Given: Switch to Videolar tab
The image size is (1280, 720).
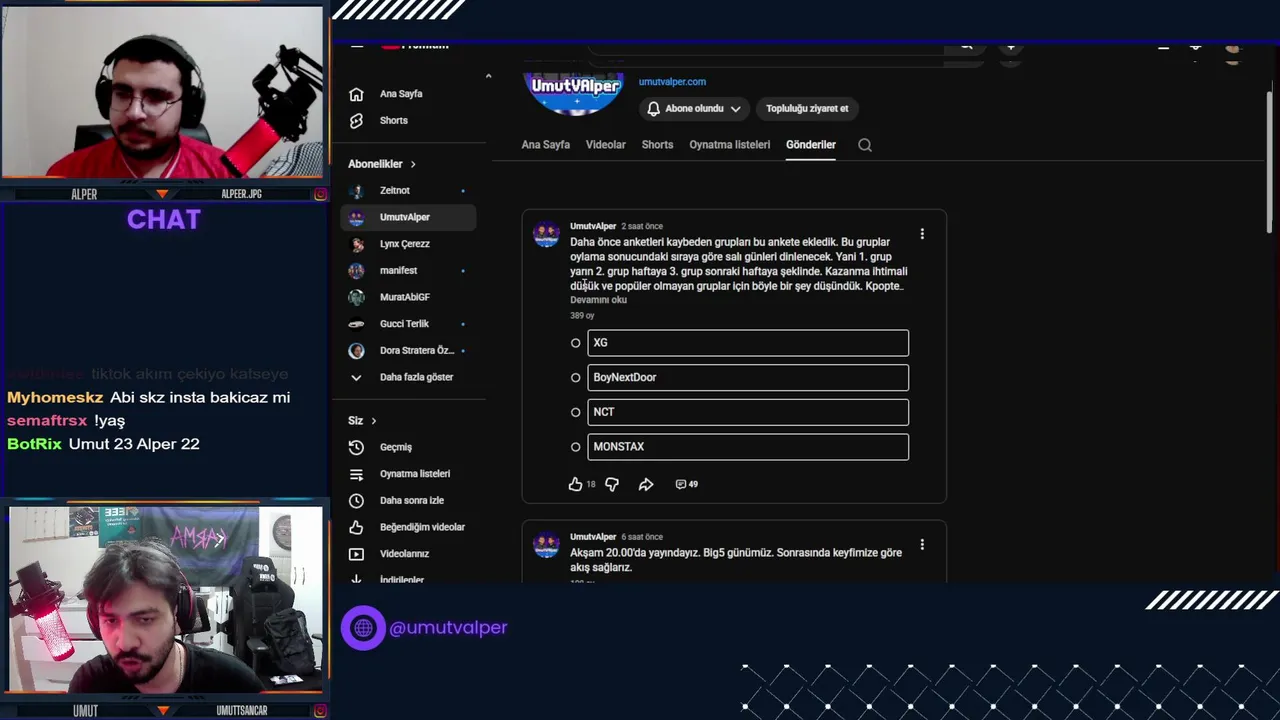Looking at the screenshot, I should coord(605,145).
